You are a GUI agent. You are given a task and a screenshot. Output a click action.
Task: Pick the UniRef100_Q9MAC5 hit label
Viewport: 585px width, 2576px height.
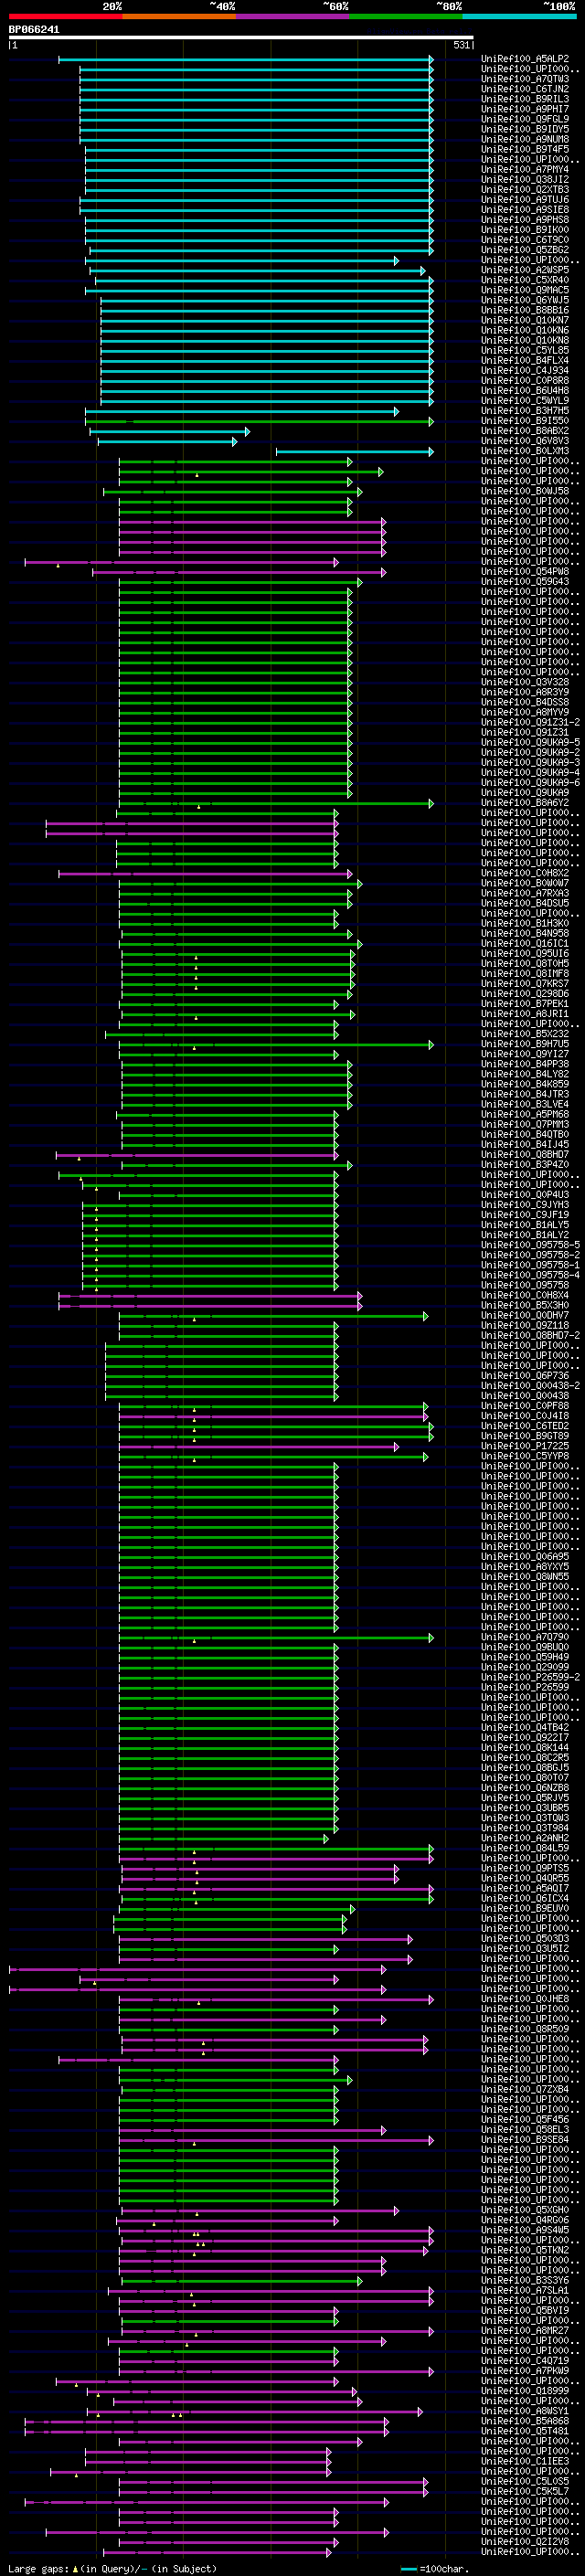pyautogui.click(x=525, y=291)
